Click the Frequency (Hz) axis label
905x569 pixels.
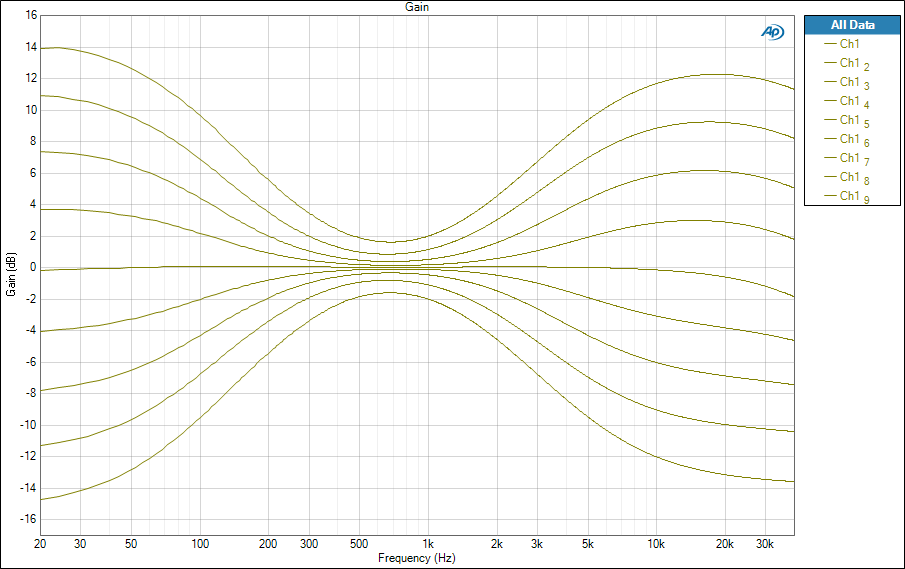417,558
